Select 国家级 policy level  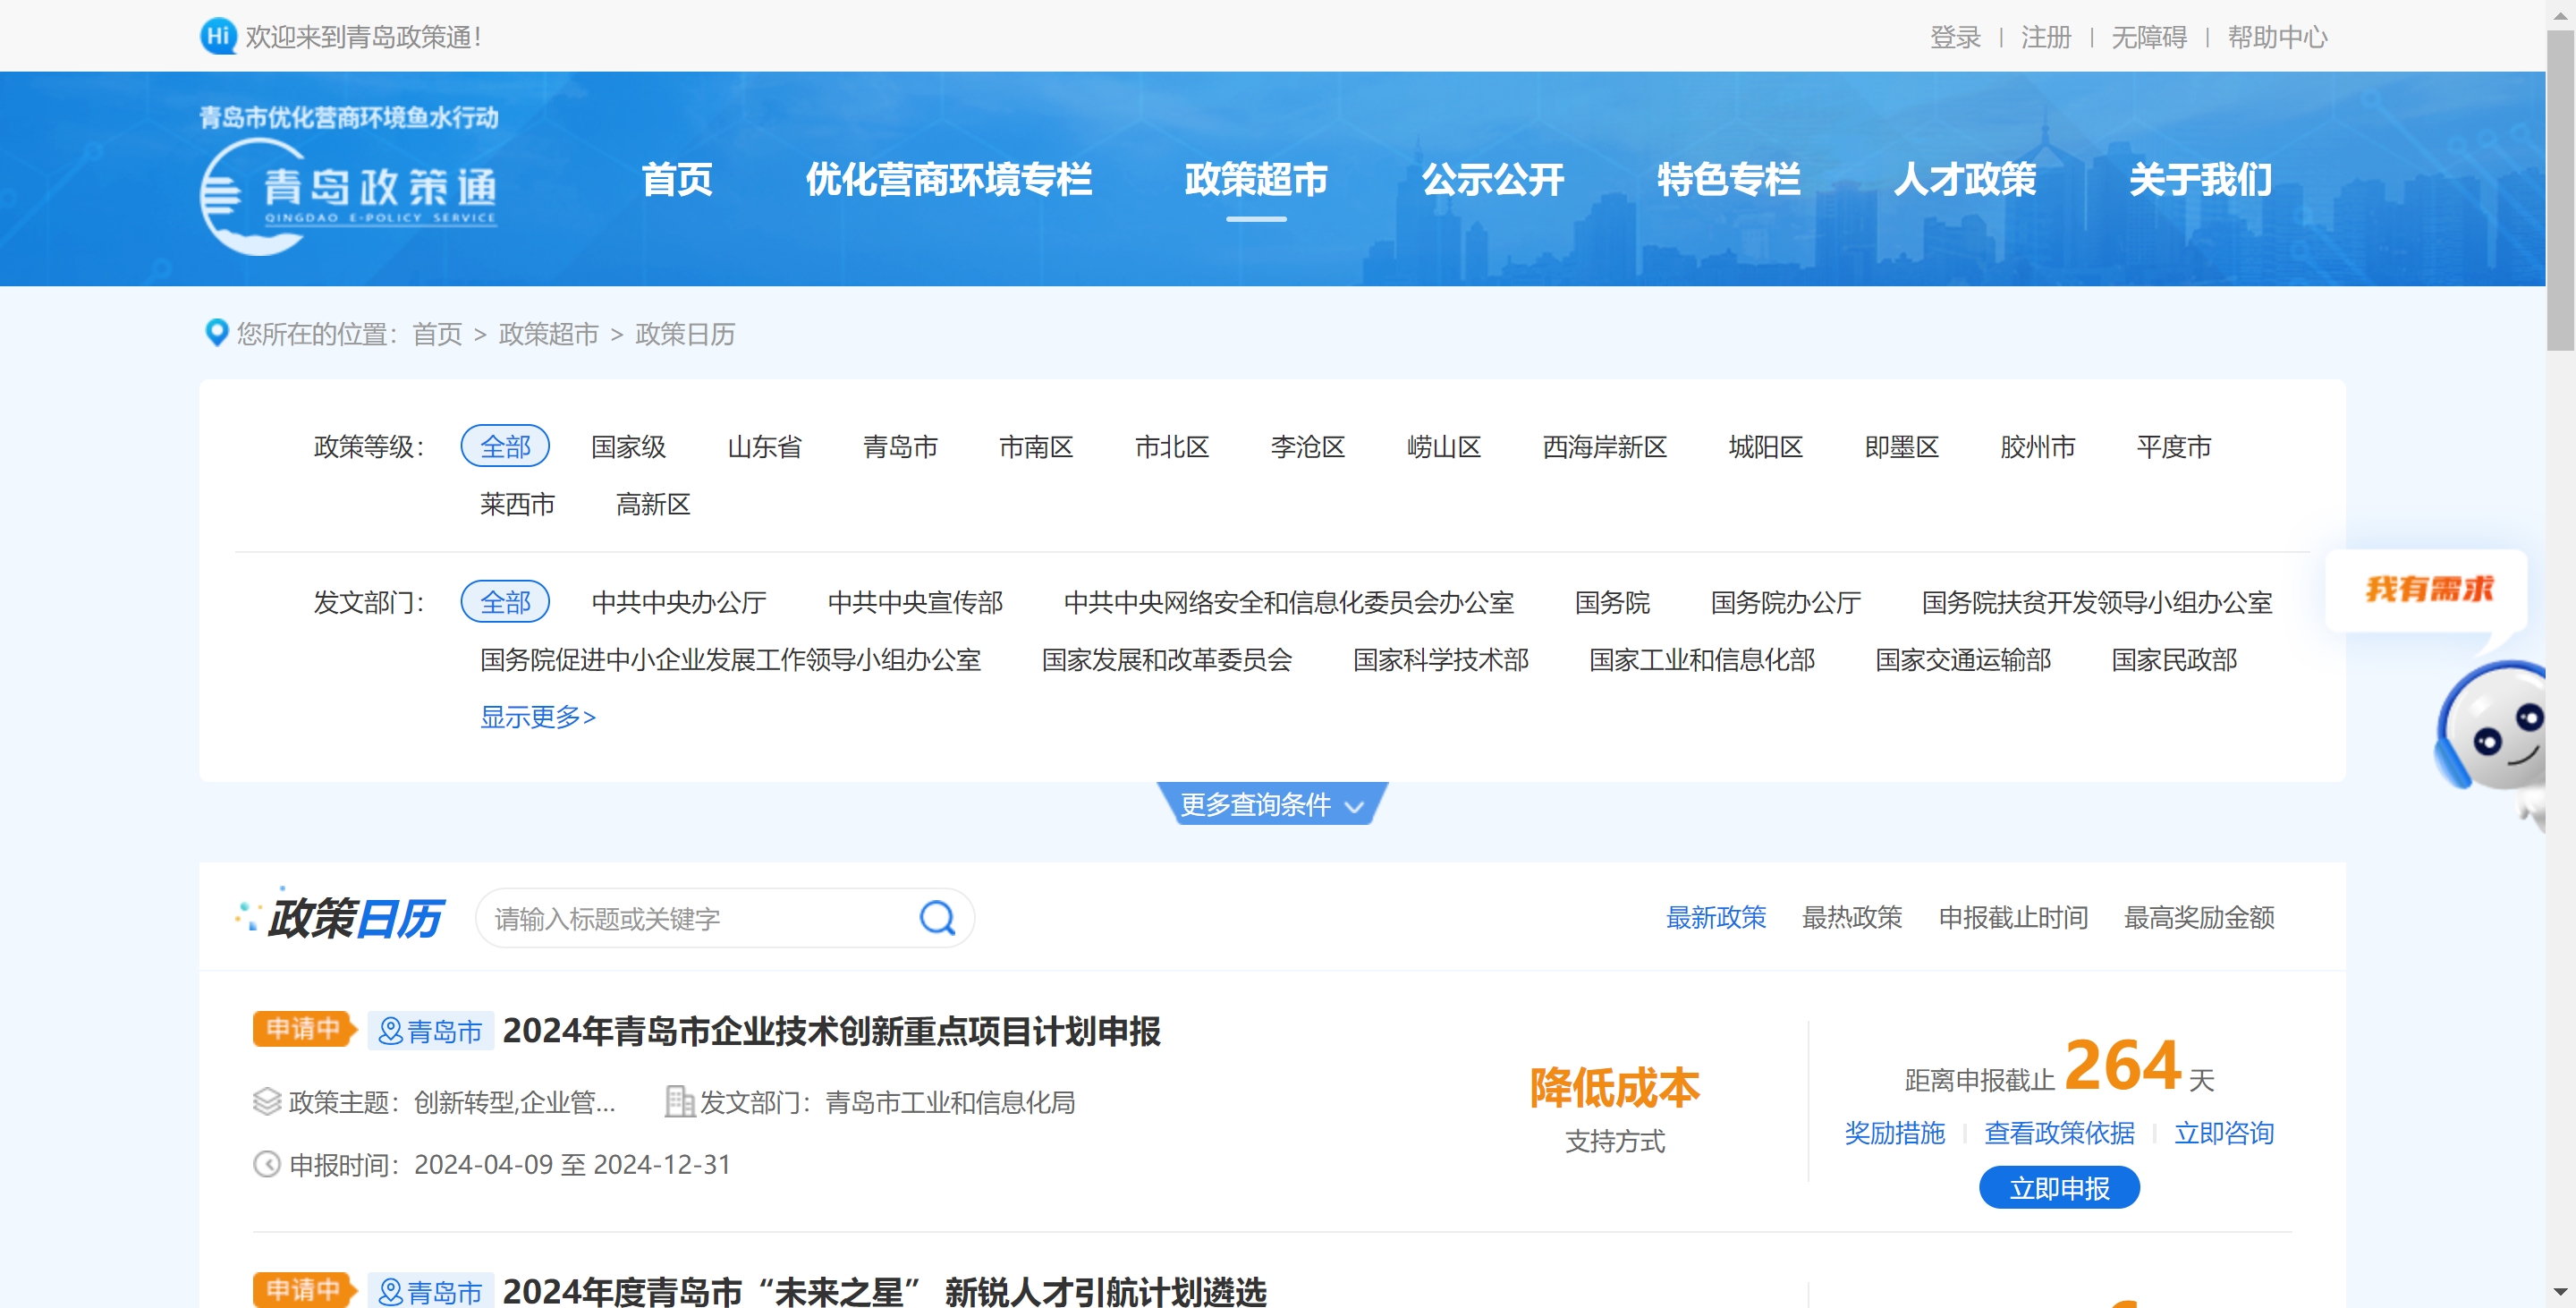628,446
